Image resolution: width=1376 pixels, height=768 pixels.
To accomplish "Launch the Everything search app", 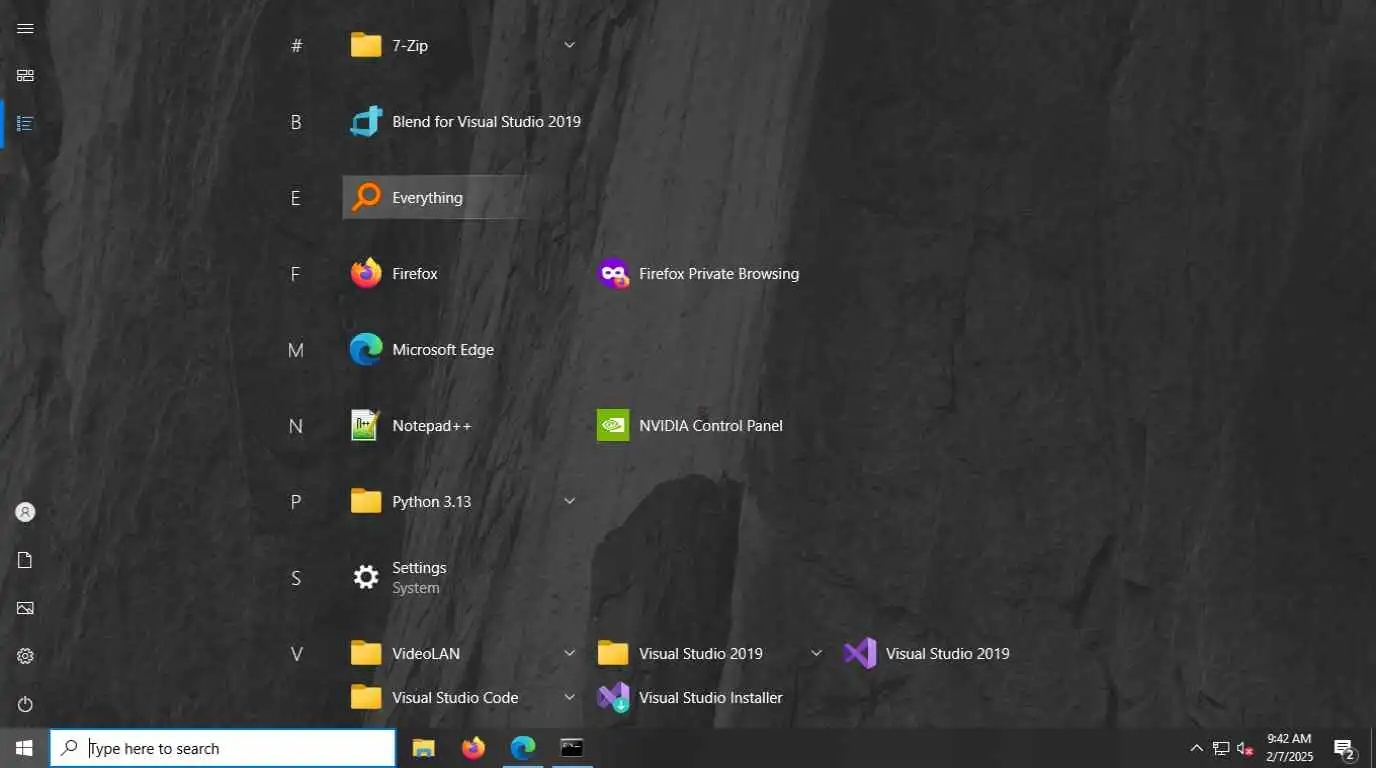I will pos(465,198).
